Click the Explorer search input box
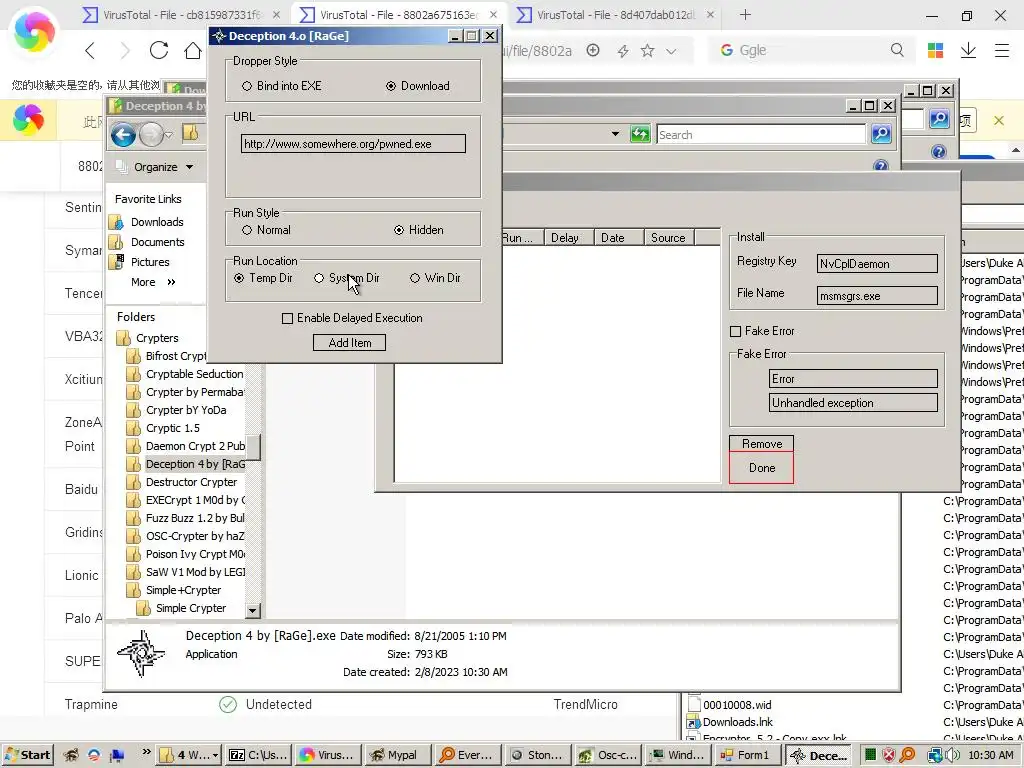Image resolution: width=1024 pixels, height=768 pixels. pos(761,135)
